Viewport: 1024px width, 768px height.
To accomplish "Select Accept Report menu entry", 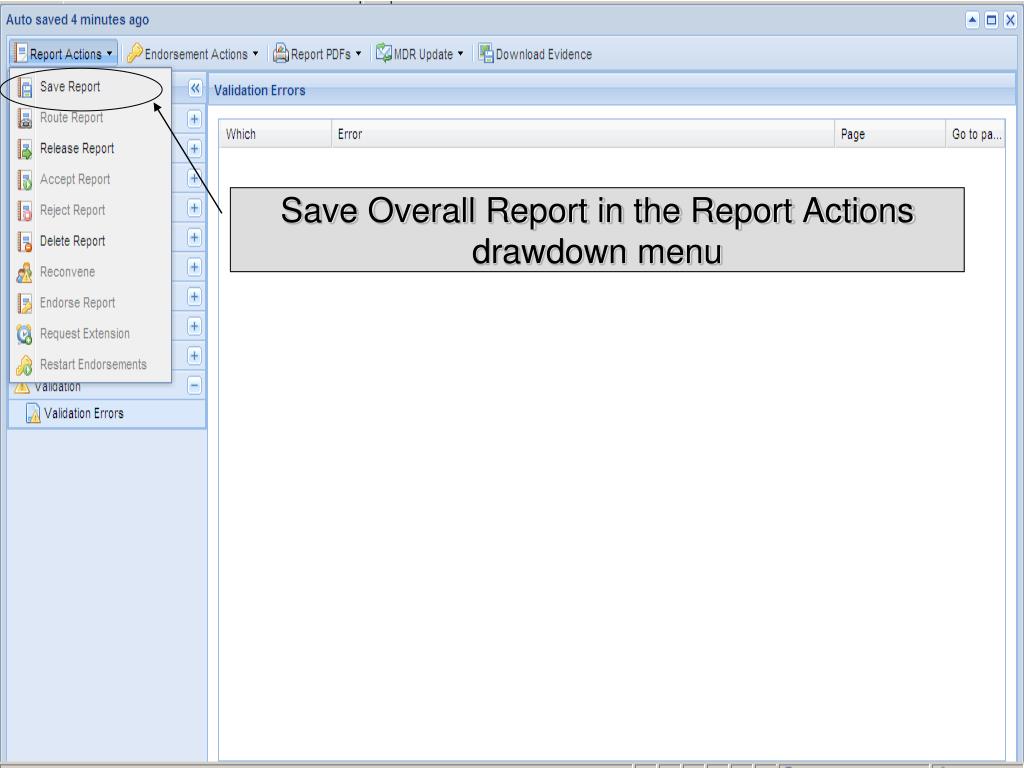I will click(90, 180).
